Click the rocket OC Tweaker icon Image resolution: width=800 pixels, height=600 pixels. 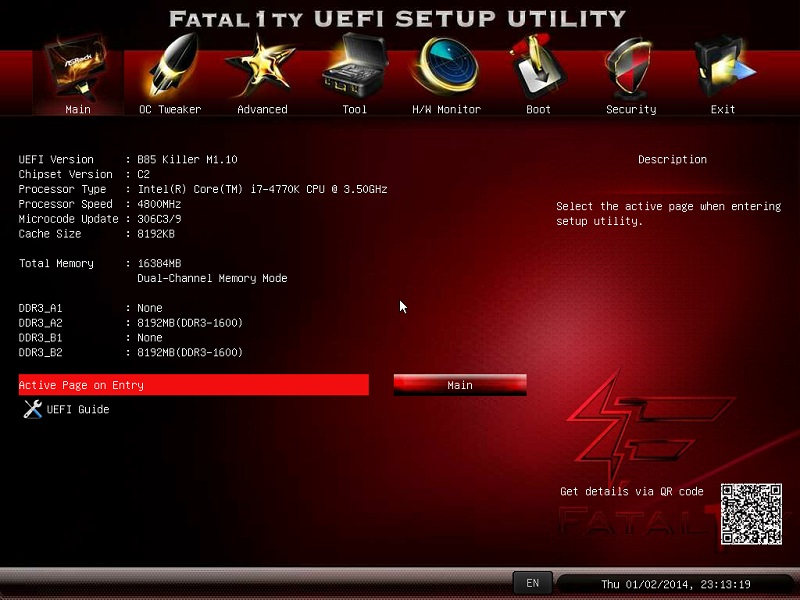pos(173,66)
